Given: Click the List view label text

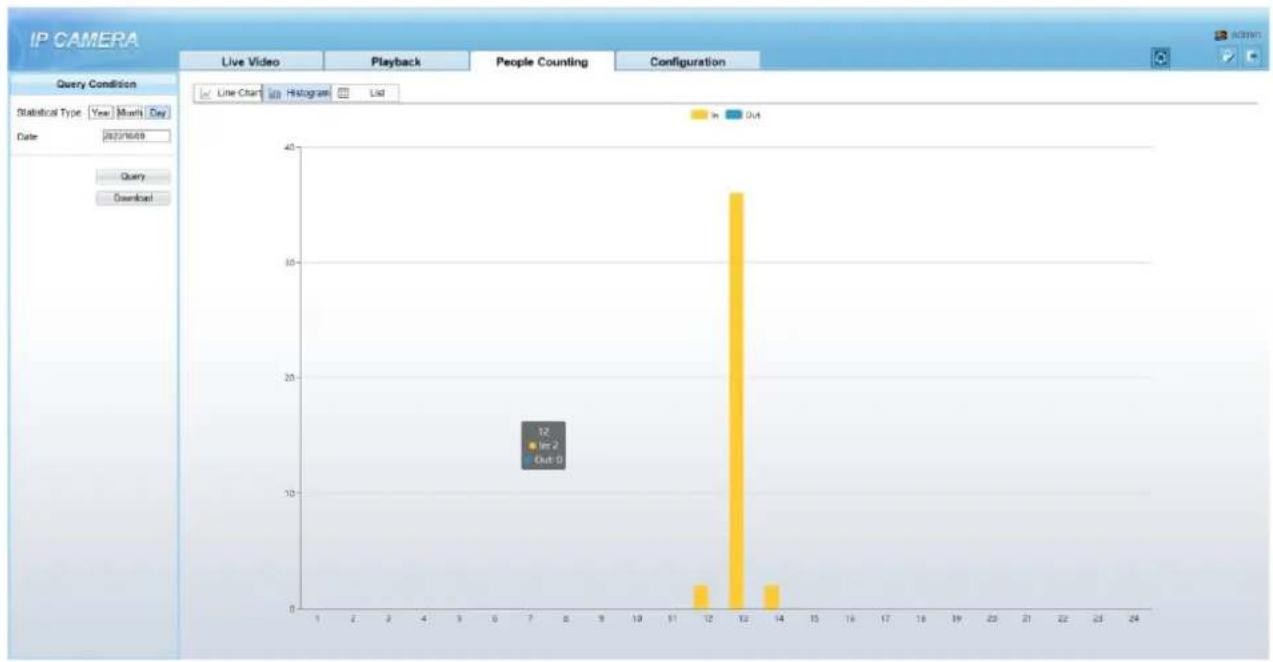Looking at the screenshot, I should click(376, 93).
